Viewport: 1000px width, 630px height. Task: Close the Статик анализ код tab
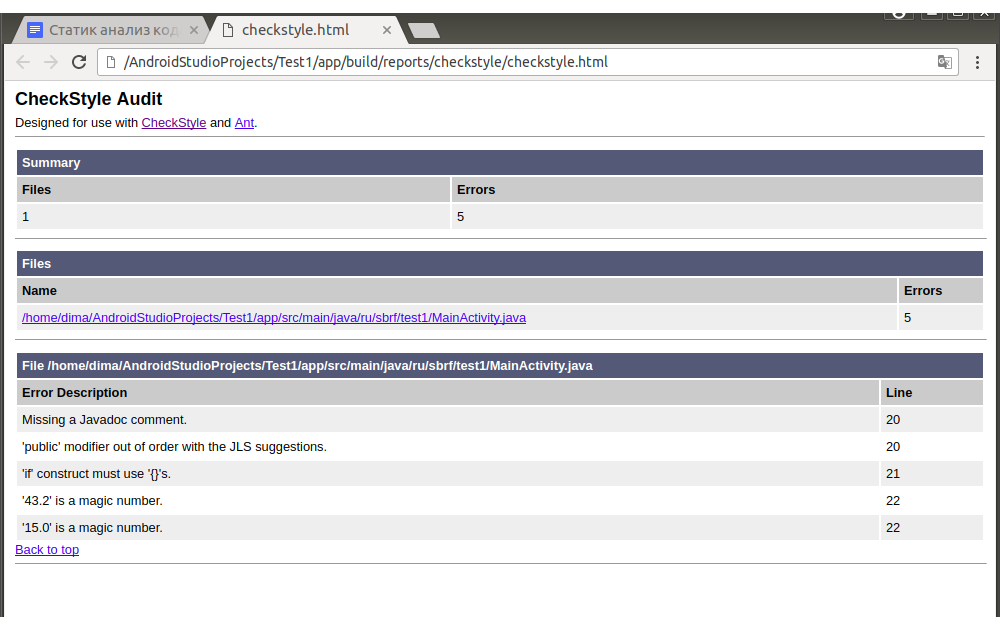[x=194, y=30]
